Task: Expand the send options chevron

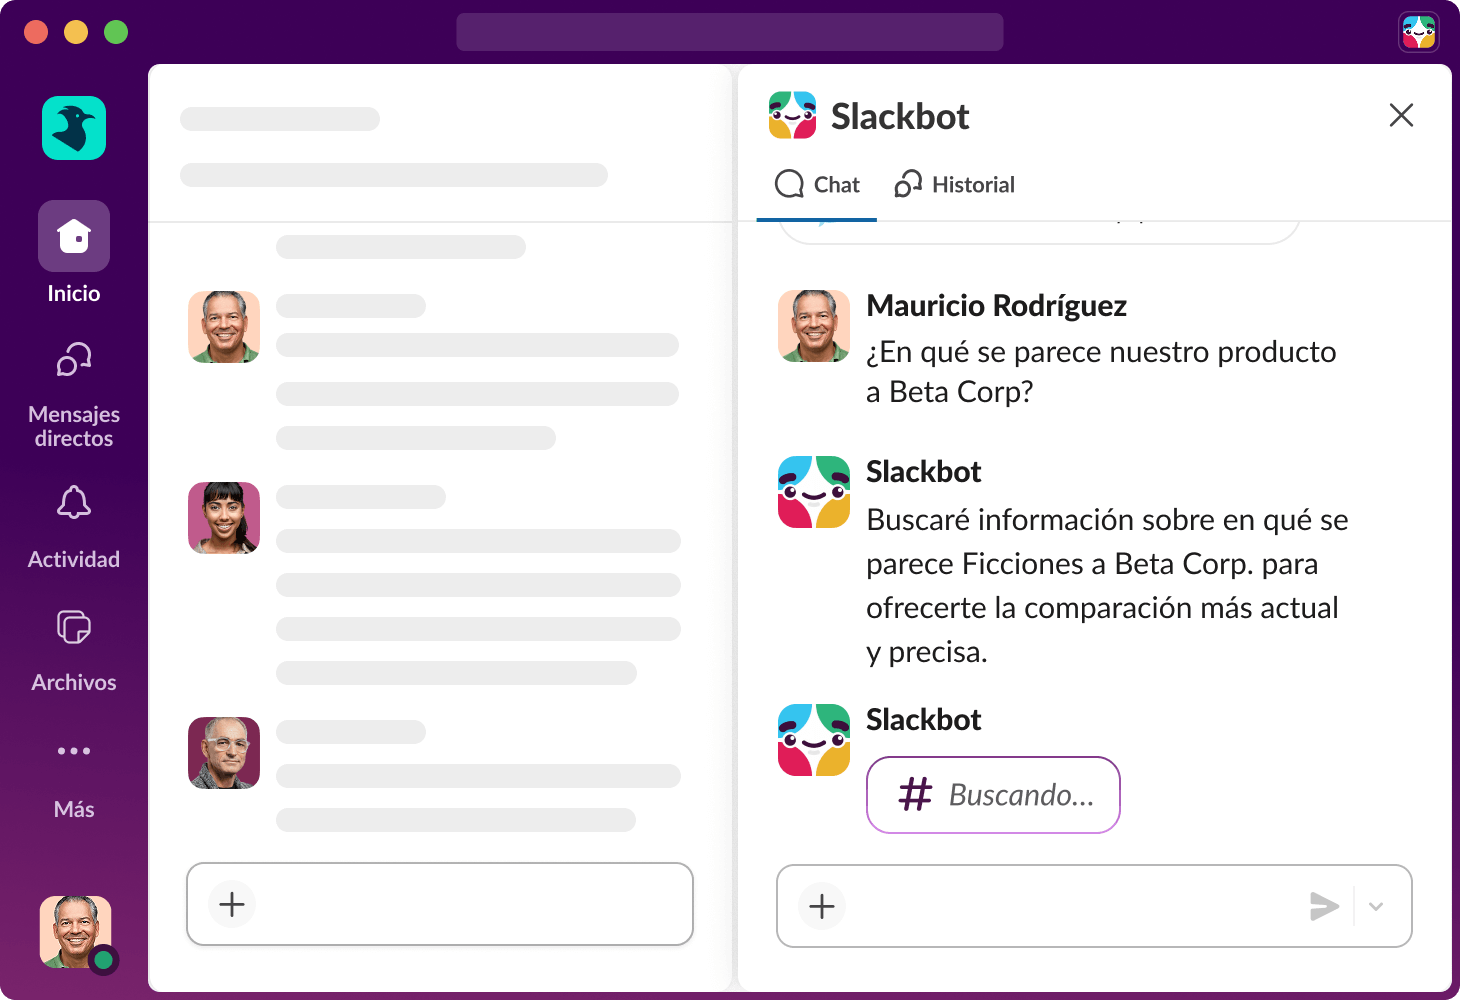Action: coord(1377,906)
